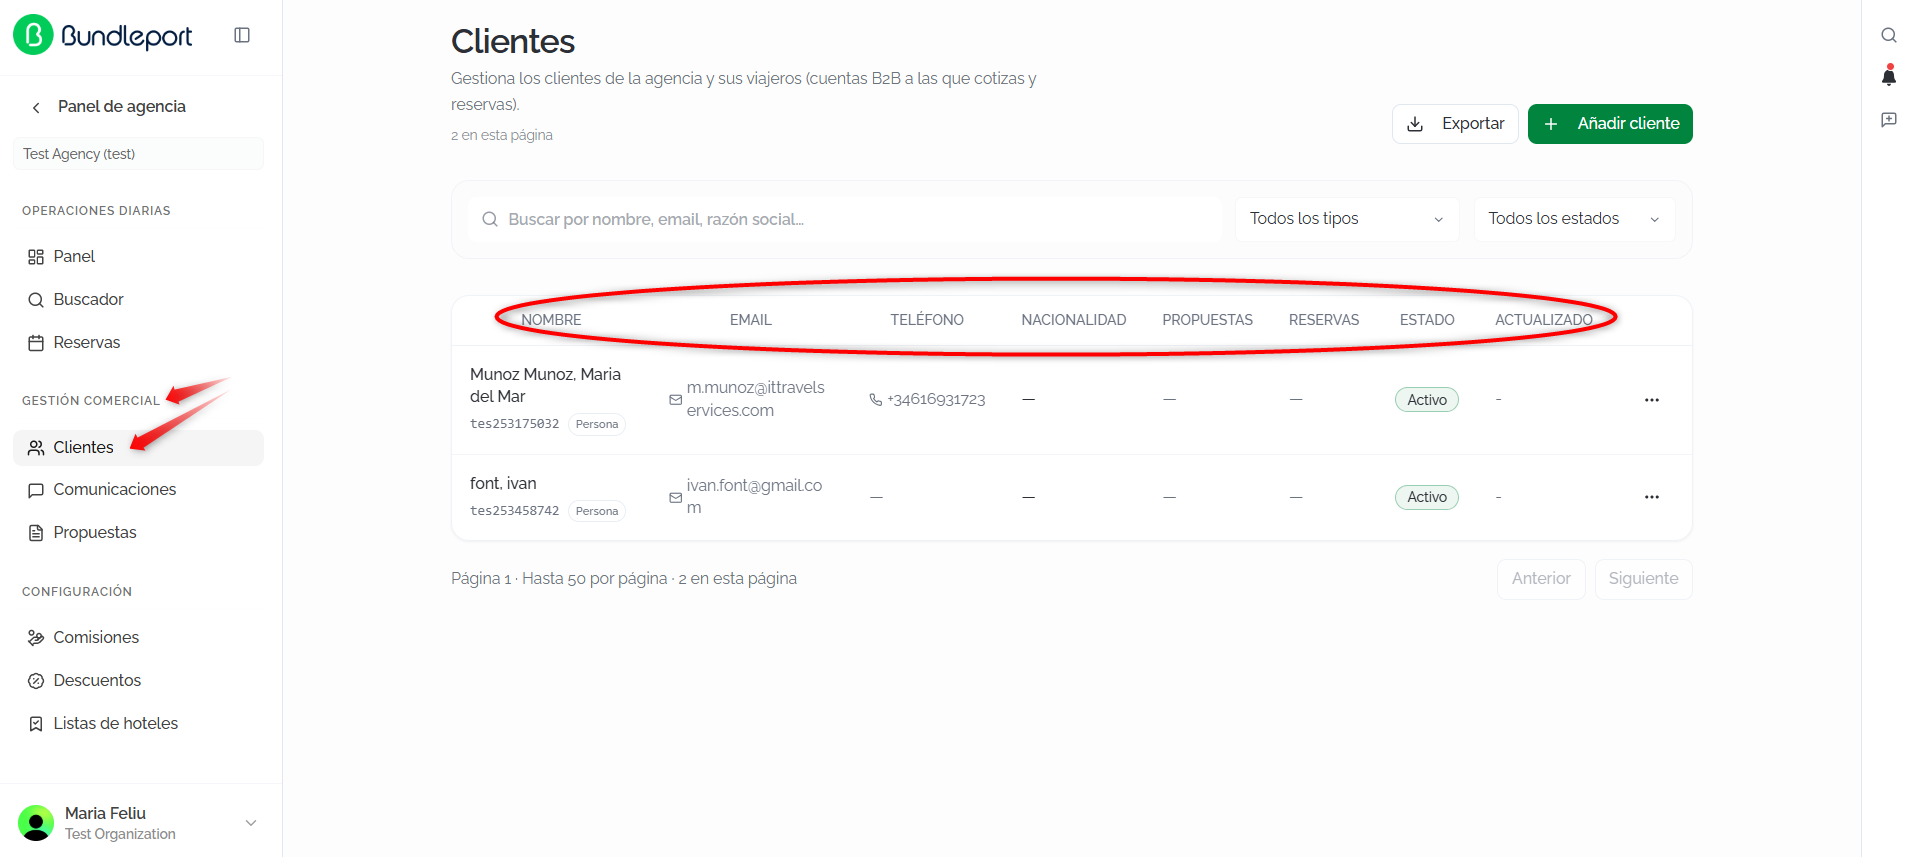Open Comisiones settings
This screenshot has width=1909, height=857.
[x=138, y=638]
